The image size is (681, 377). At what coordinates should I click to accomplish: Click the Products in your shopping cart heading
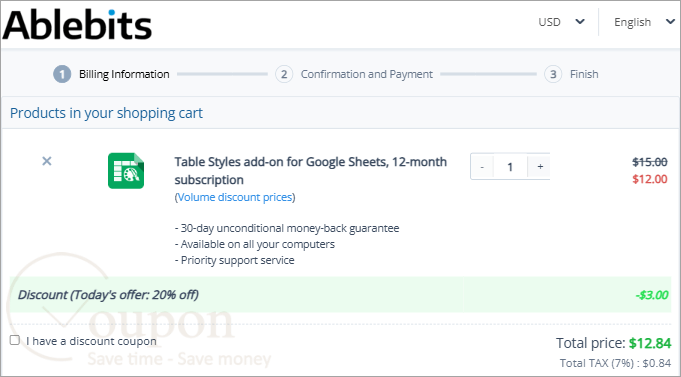tap(106, 113)
